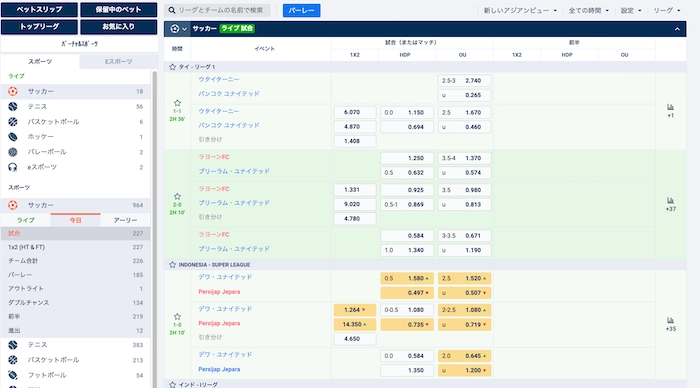Click the soccer icon with count 964

13,205
